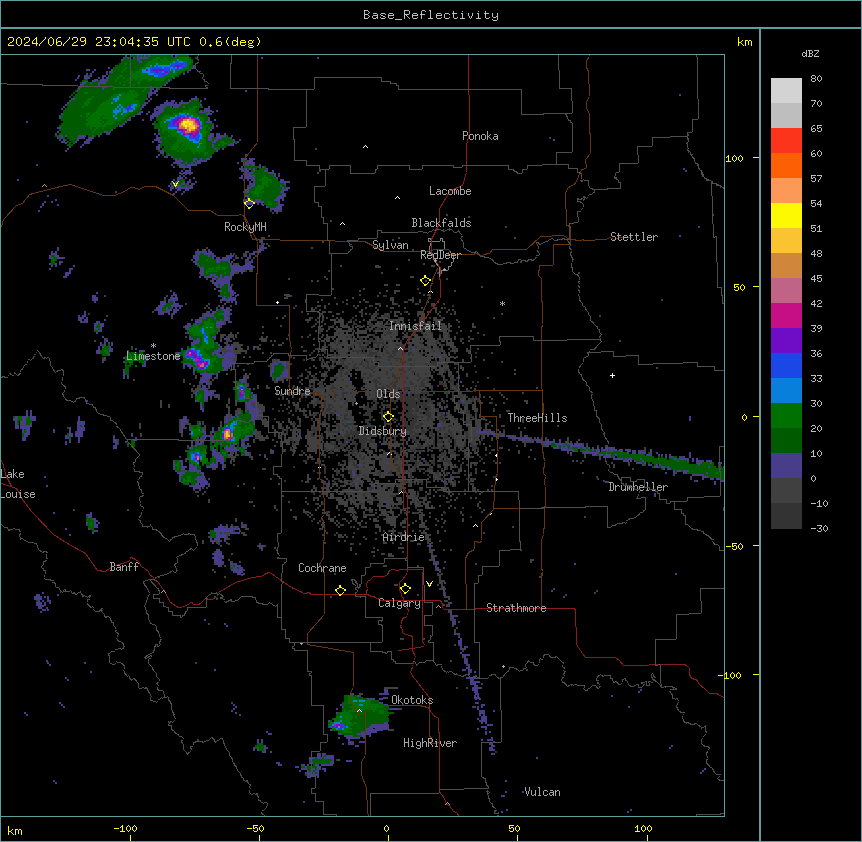This screenshot has width=862, height=842.
Task: Select the white 80 dBZ color swatch
Action: pos(786,91)
